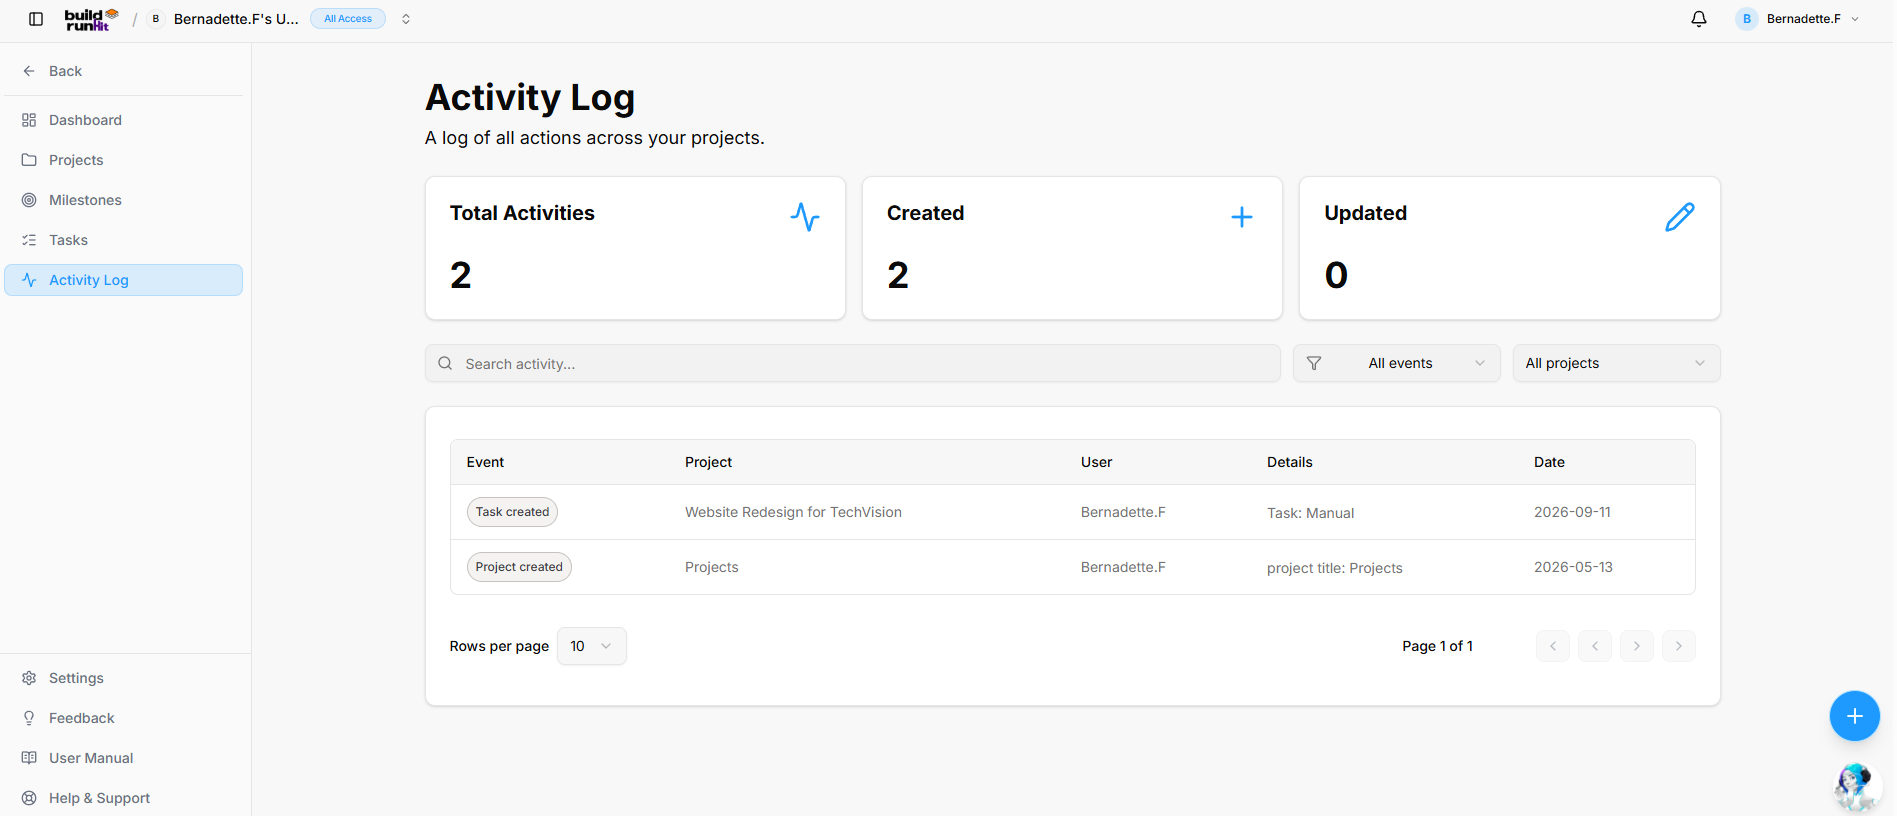Open Projects from the sidebar
The width and height of the screenshot is (1897, 816).
tap(124, 160)
